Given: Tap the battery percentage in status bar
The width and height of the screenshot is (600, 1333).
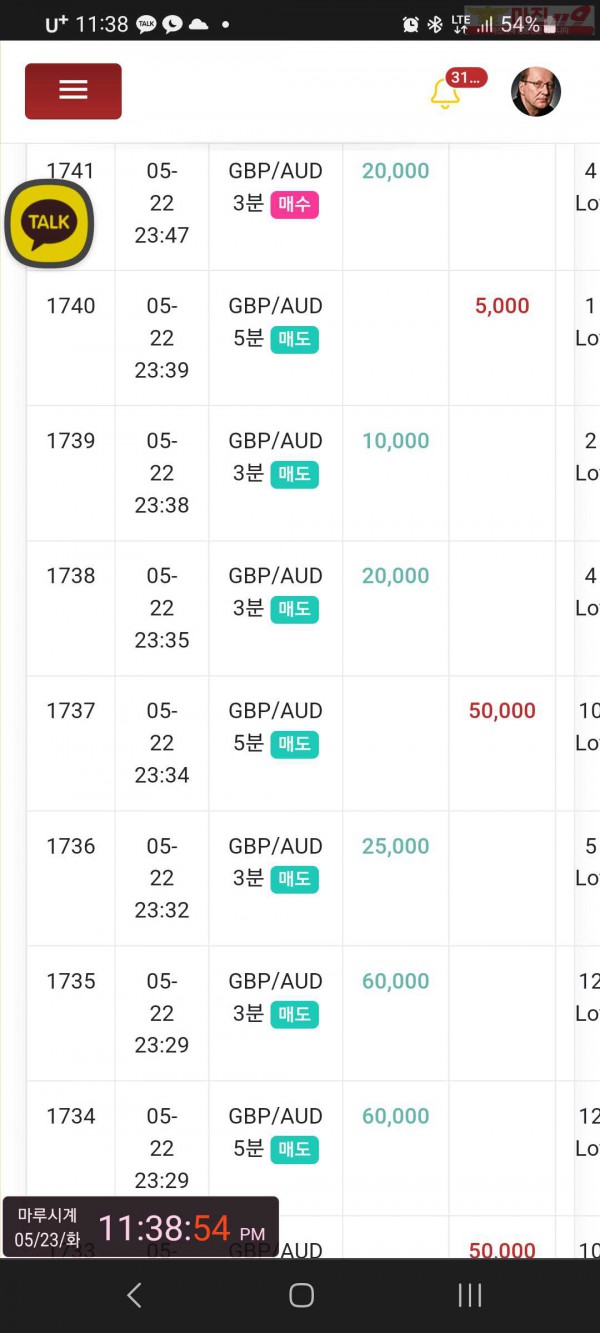Looking at the screenshot, I should [x=520, y=24].
